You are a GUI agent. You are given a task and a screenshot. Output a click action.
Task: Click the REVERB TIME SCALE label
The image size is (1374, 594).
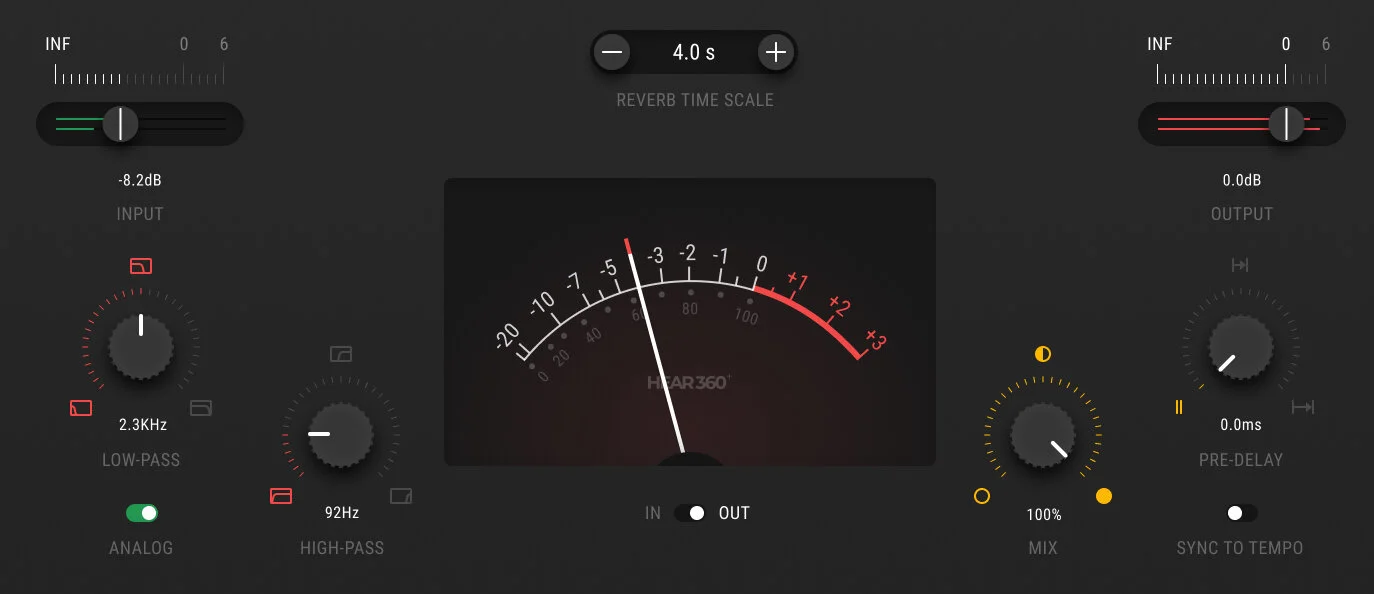695,100
